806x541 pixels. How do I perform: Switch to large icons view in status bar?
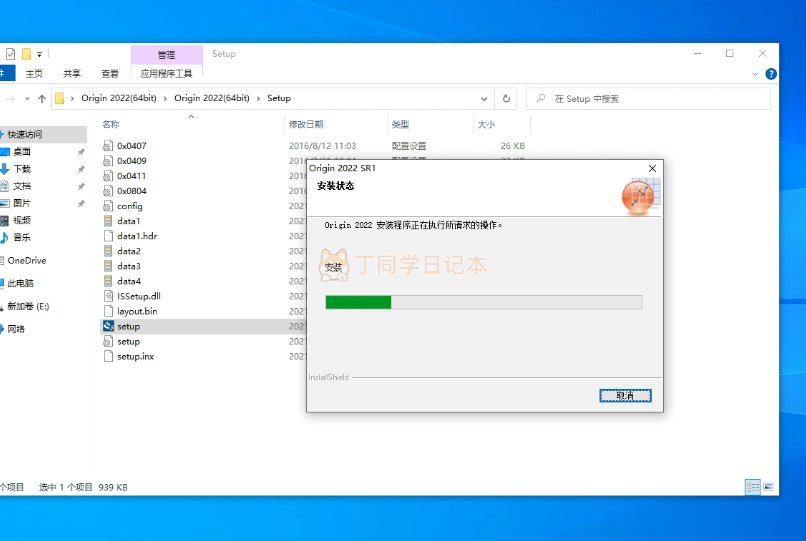[x=768, y=486]
